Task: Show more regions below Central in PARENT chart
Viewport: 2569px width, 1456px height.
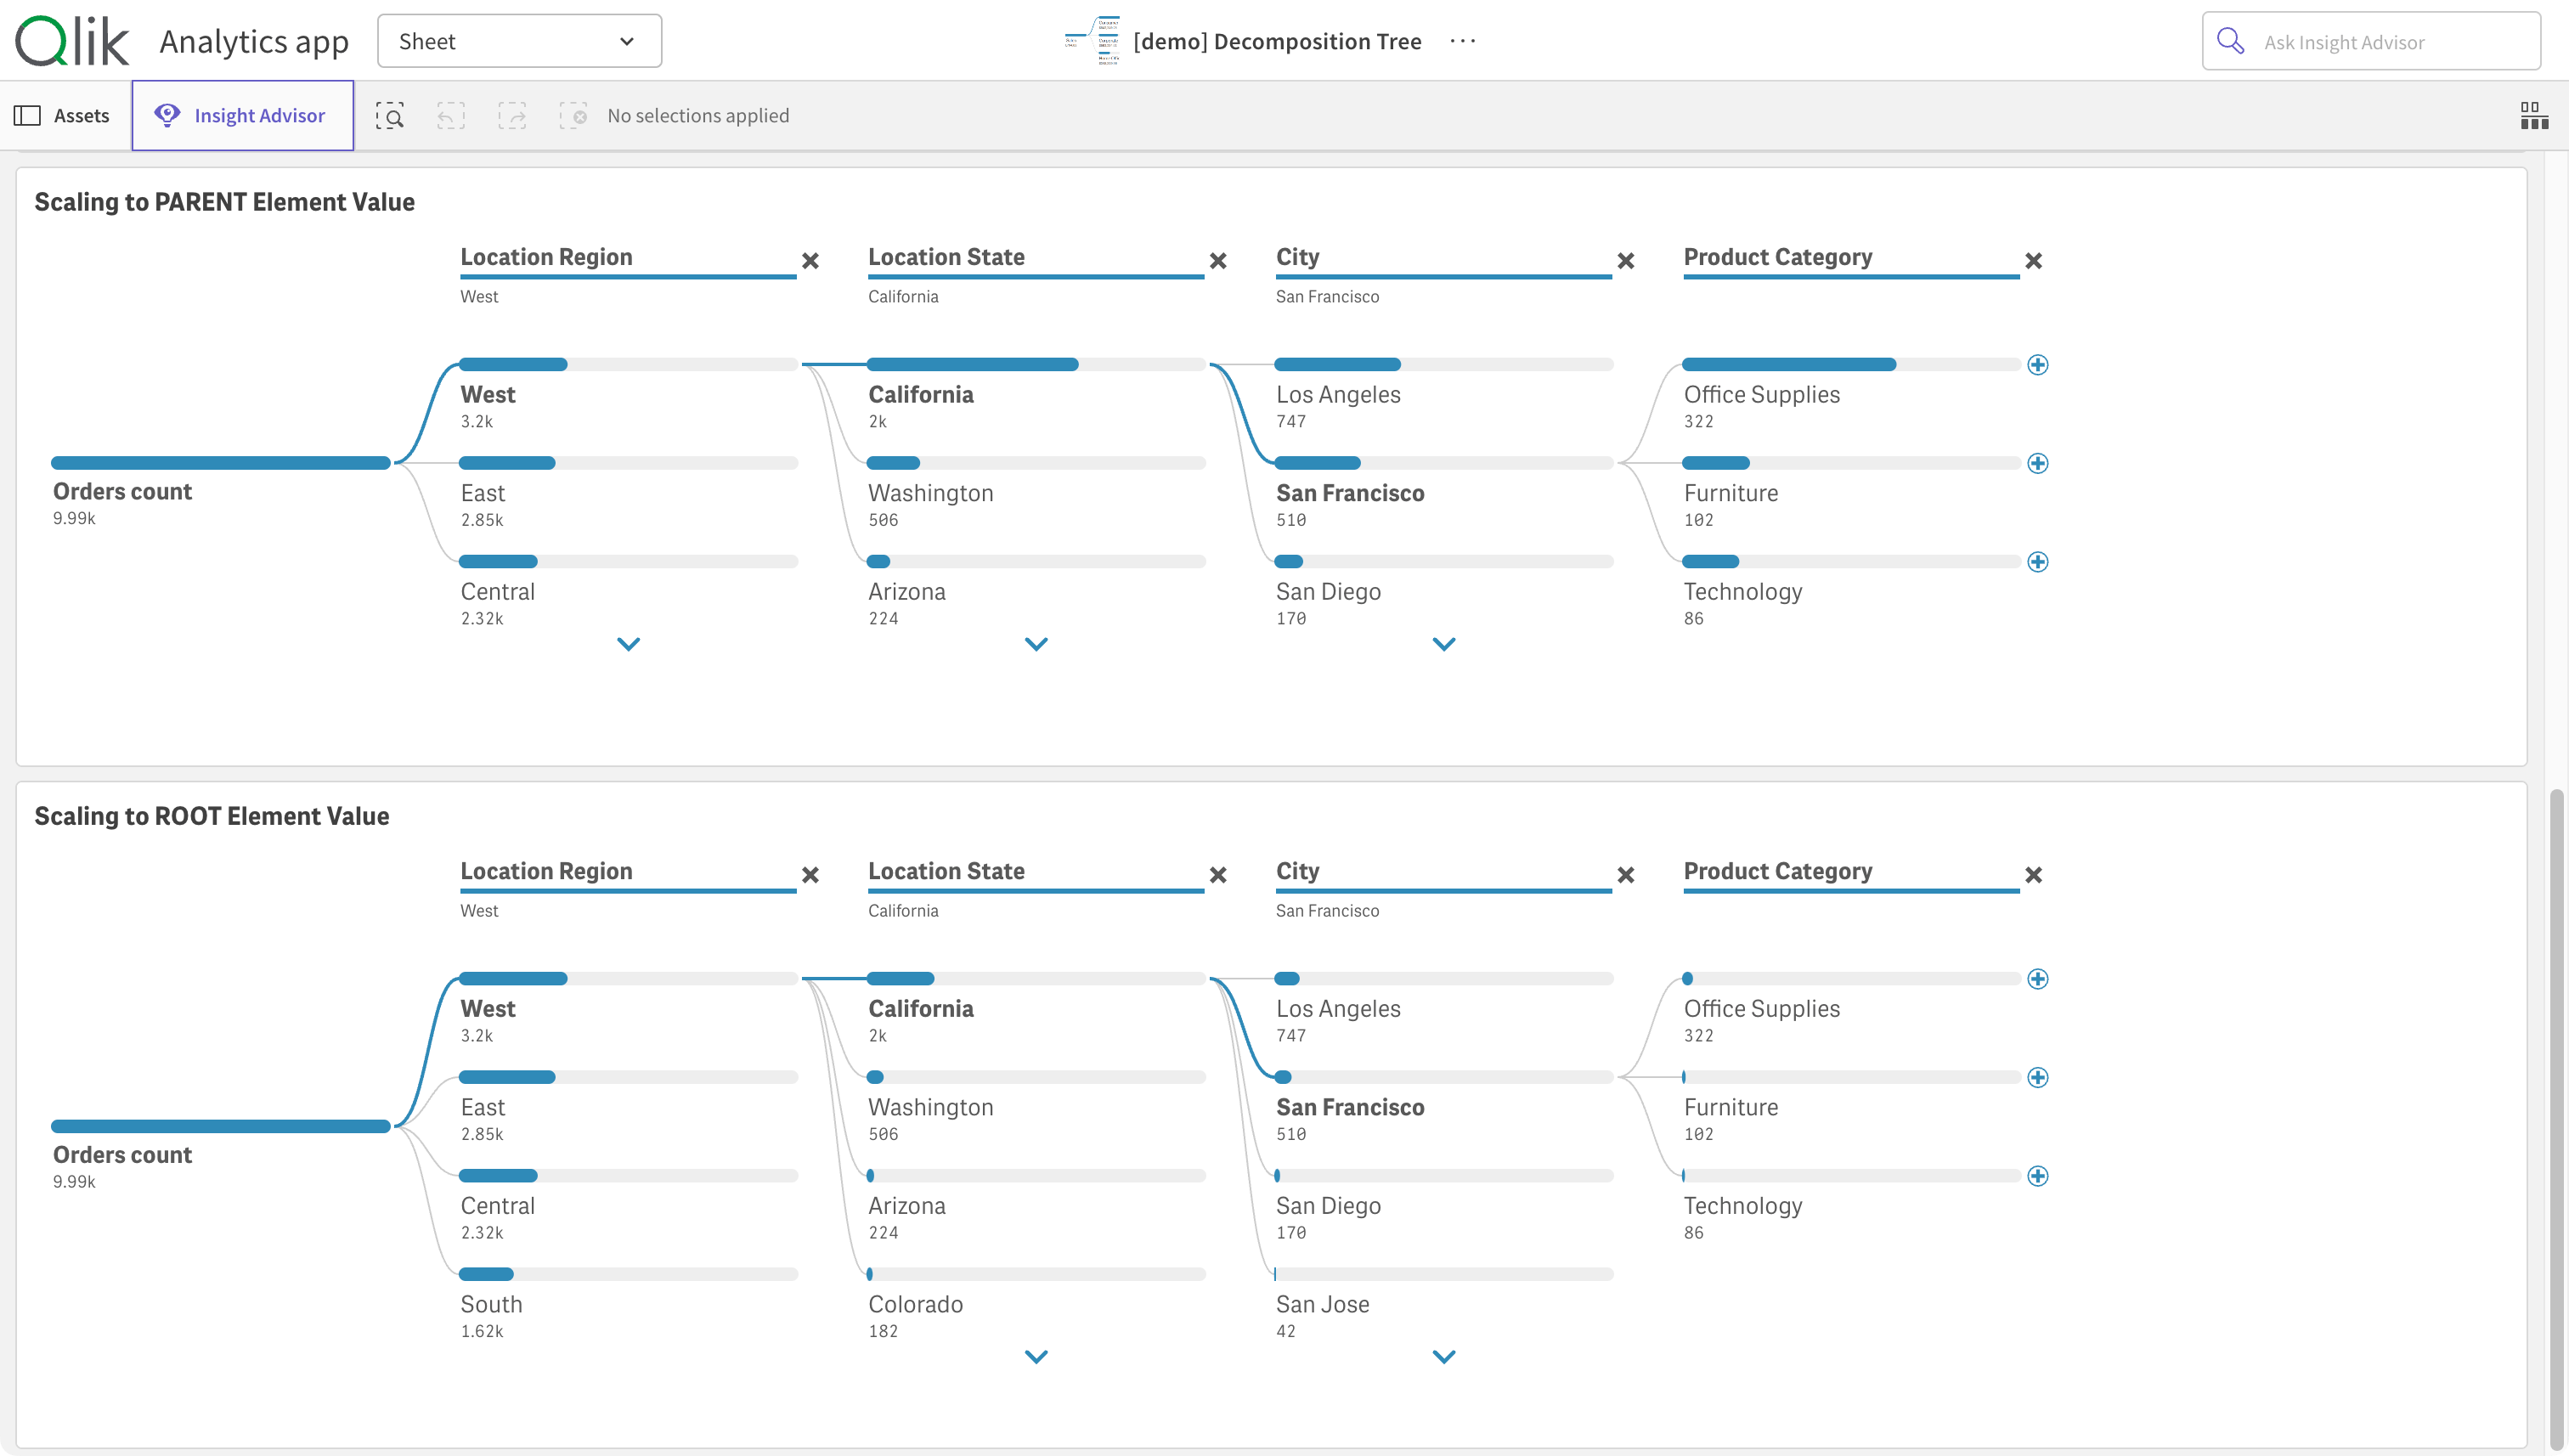Action: click(628, 644)
